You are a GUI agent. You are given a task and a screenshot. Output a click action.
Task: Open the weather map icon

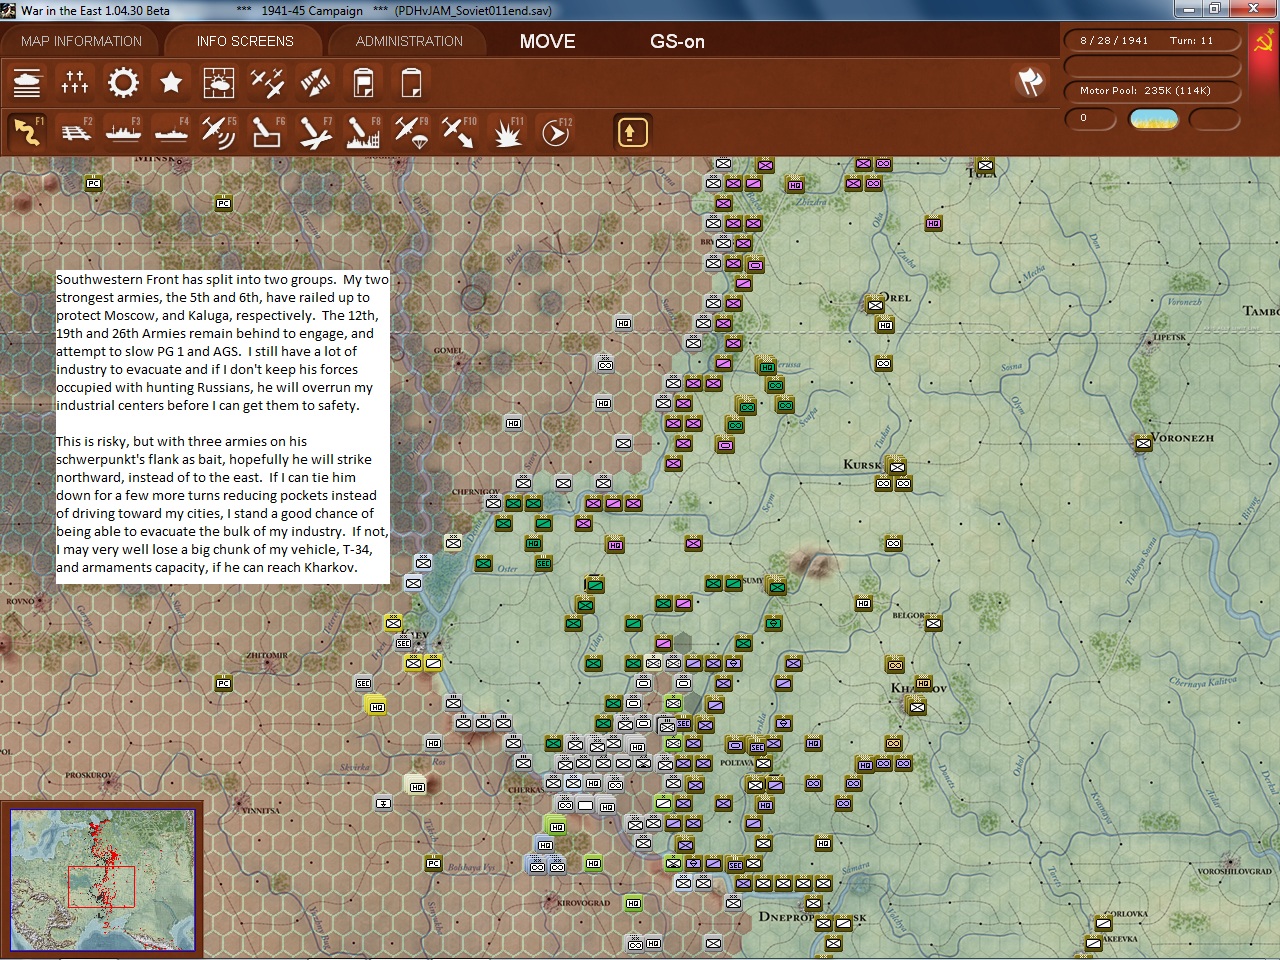coord(219,82)
